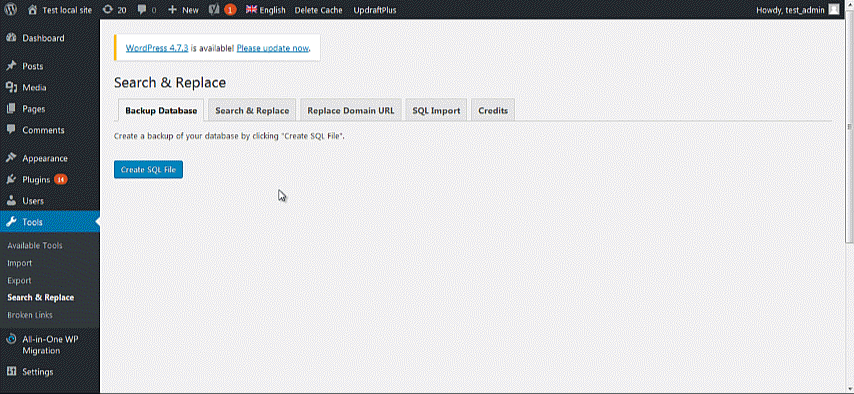The image size is (854, 394).
Task: Click the All-in-One WP Migration icon
Action: point(10,339)
